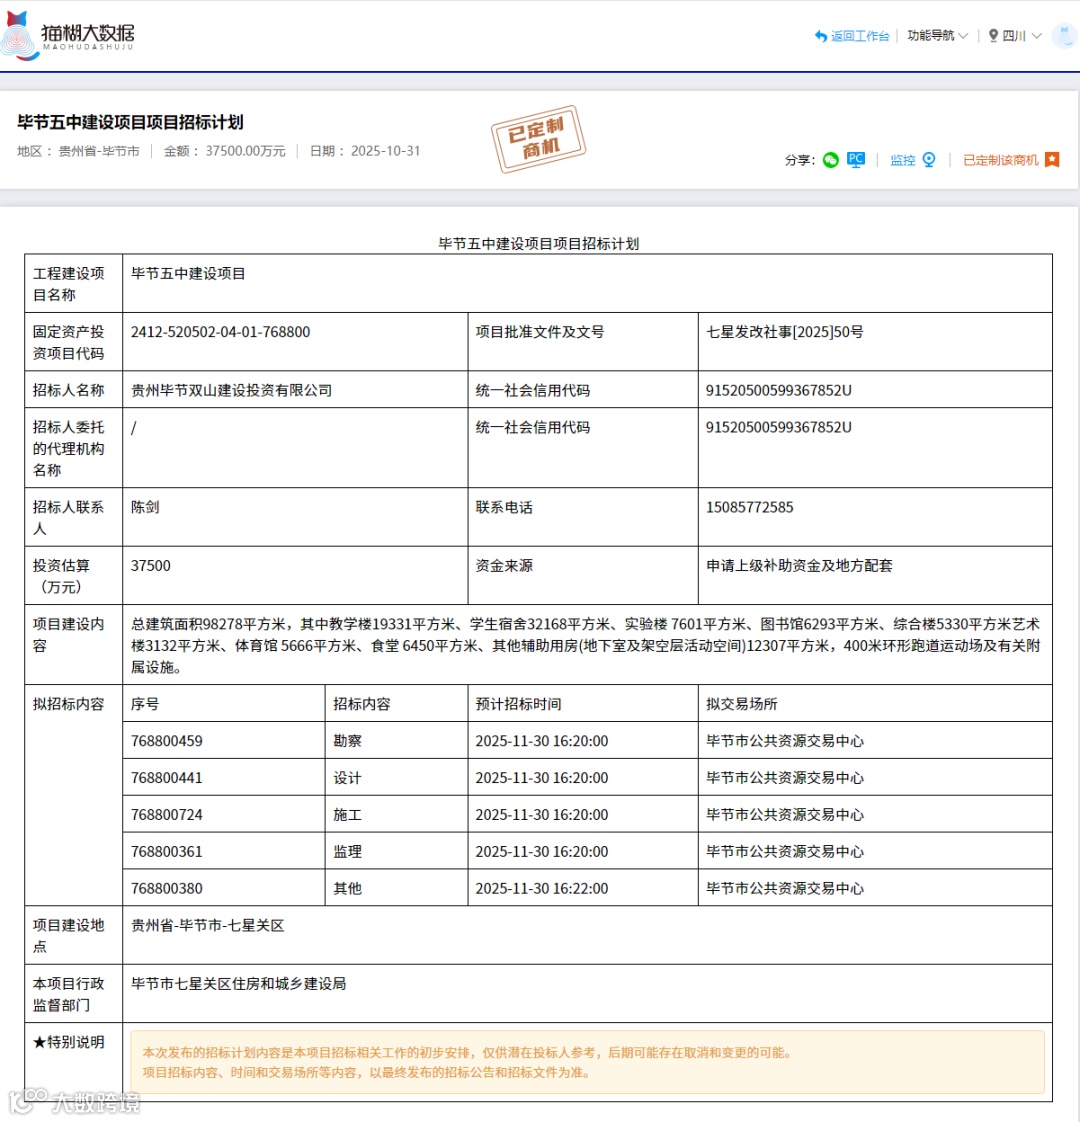Click the orange special notice box
The height and width of the screenshot is (1122, 1080).
pyautogui.click(x=587, y=1063)
